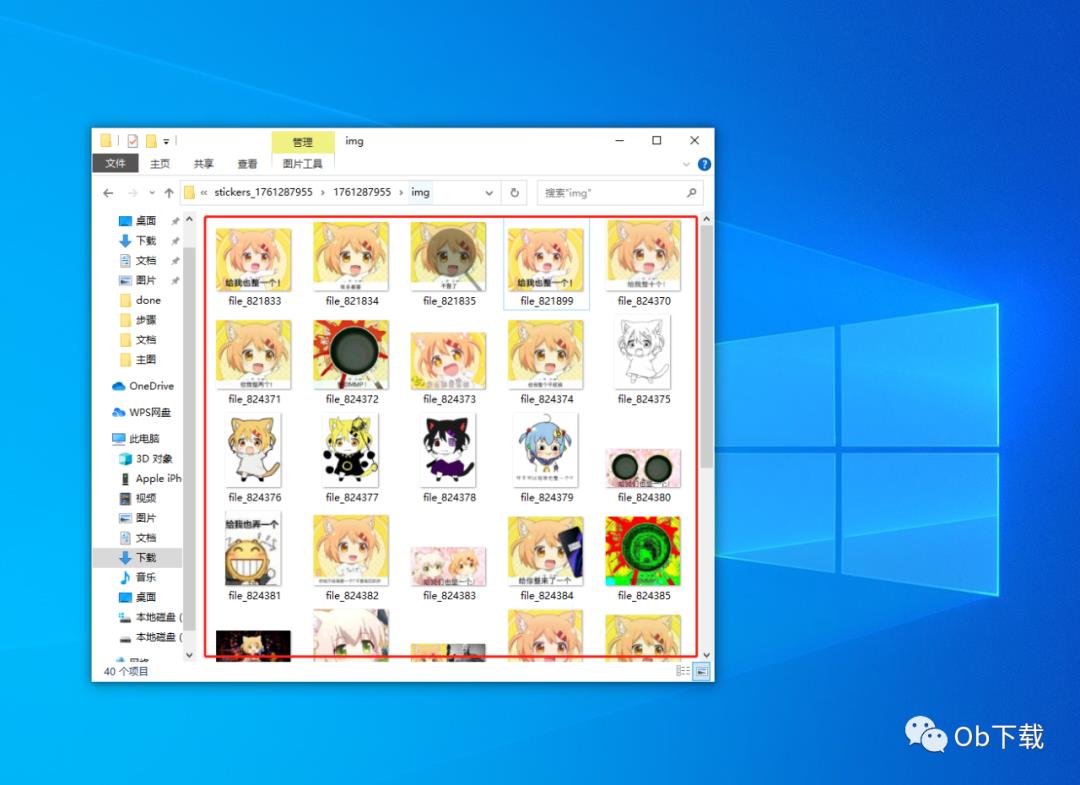The image size is (1080, 785).
Task: Expand the ribbon with chevron
Action: pos(686,164)
